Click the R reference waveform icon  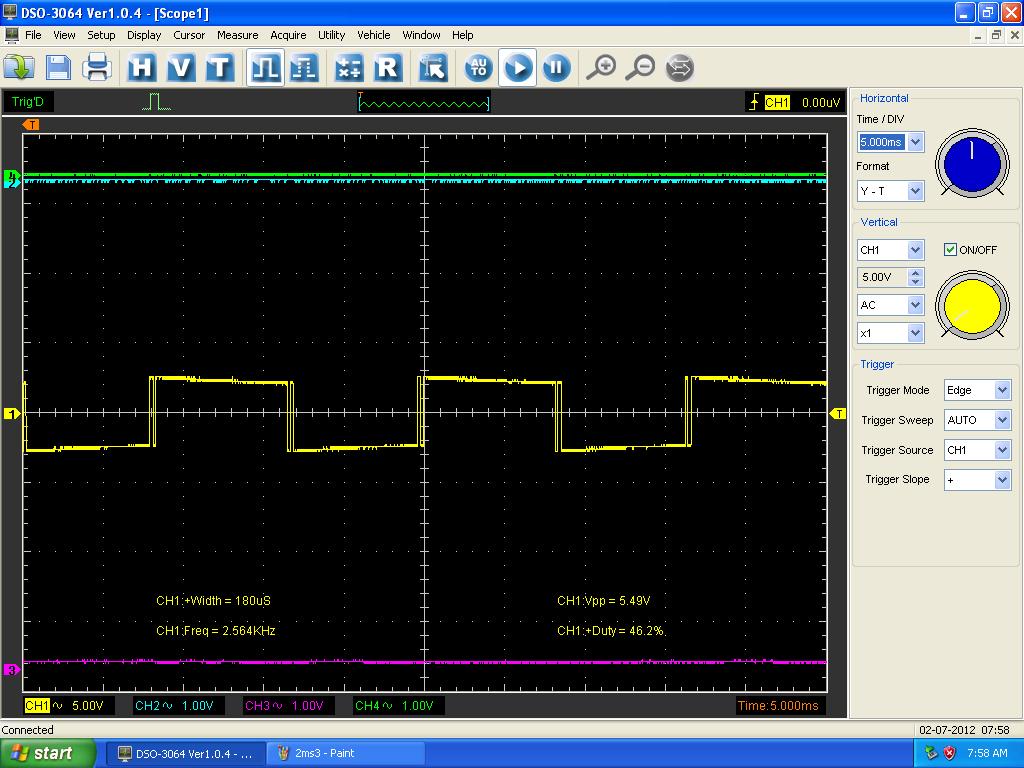[387, 68]
